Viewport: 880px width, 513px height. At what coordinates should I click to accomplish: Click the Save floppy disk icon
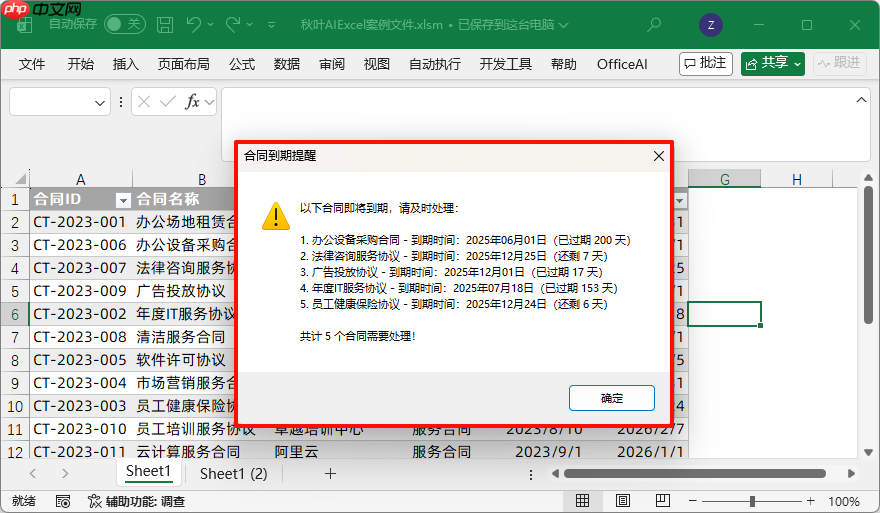pyautogui.click(x=164, y=24)
